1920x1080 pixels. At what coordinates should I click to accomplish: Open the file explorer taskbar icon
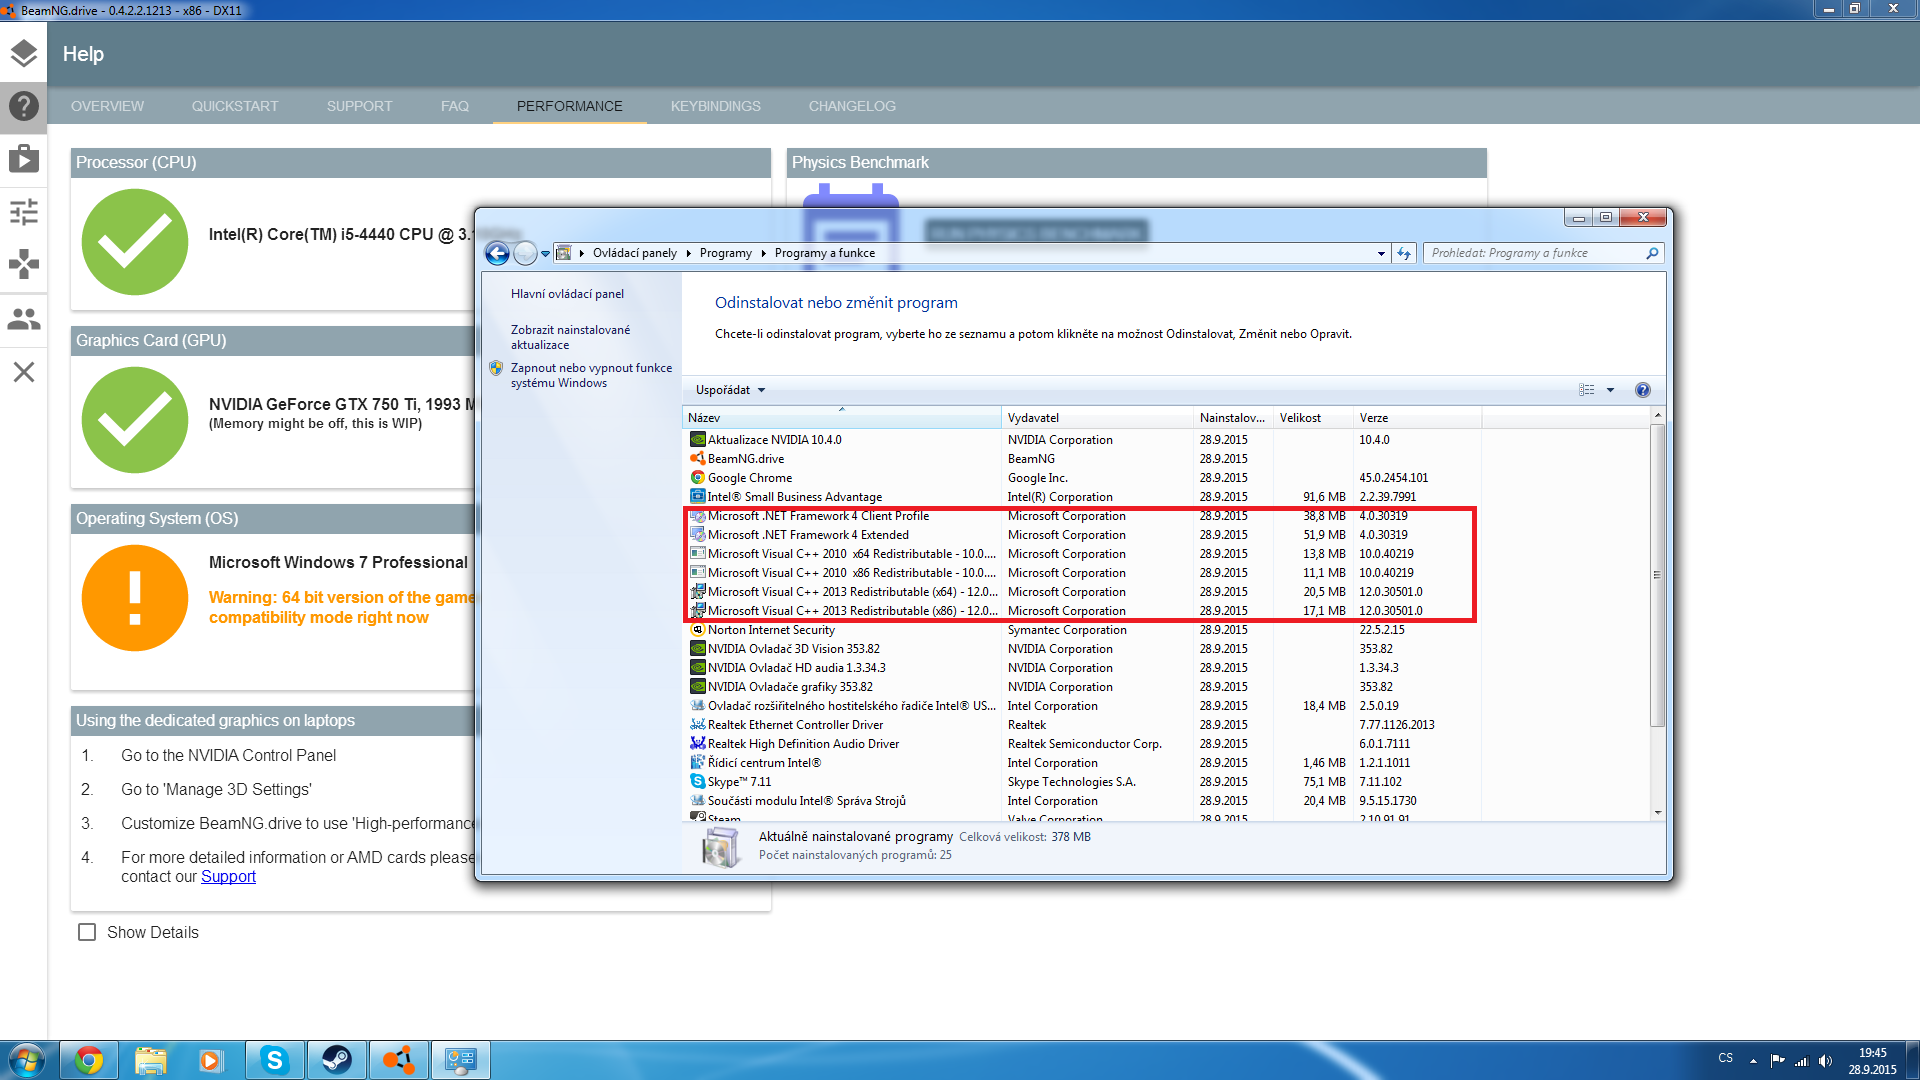151,1060
